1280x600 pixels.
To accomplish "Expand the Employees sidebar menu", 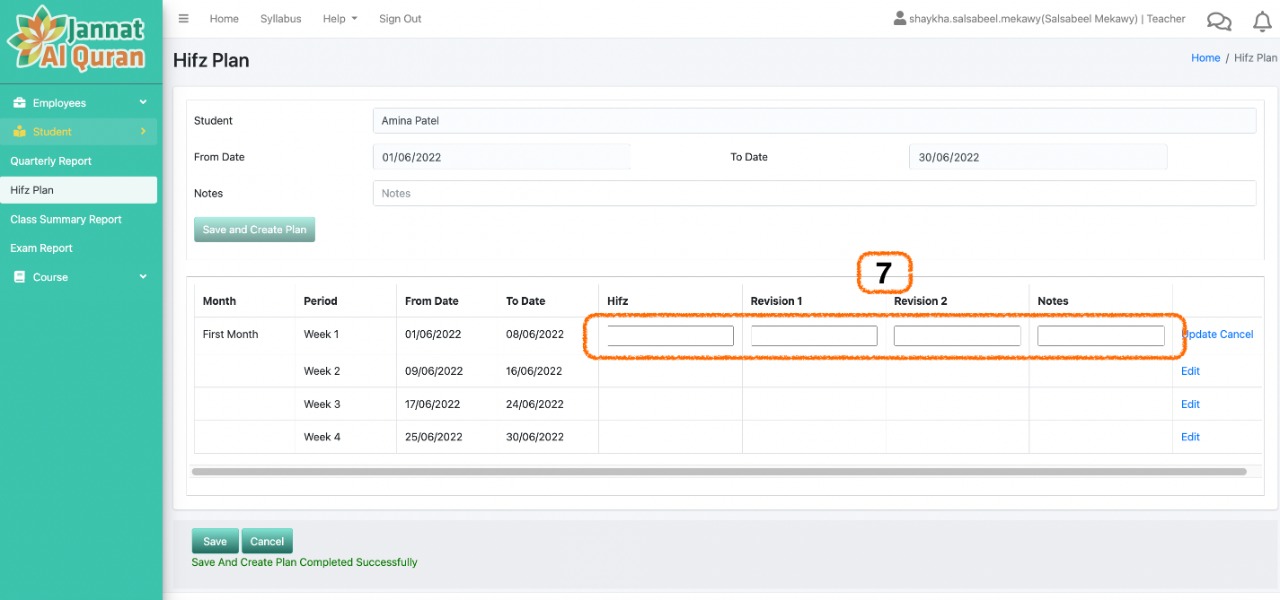I will pyautogui.click(x=78, y=103).
